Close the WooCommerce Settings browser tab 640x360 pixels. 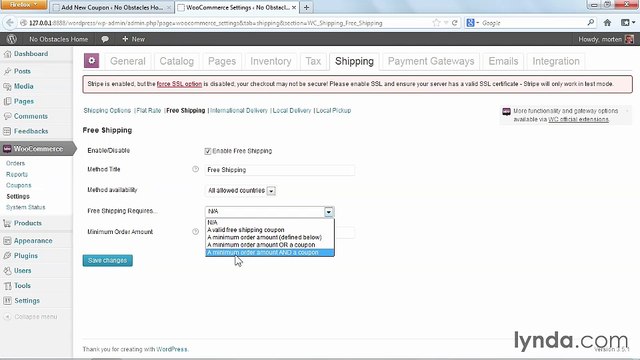pos(293,7)
